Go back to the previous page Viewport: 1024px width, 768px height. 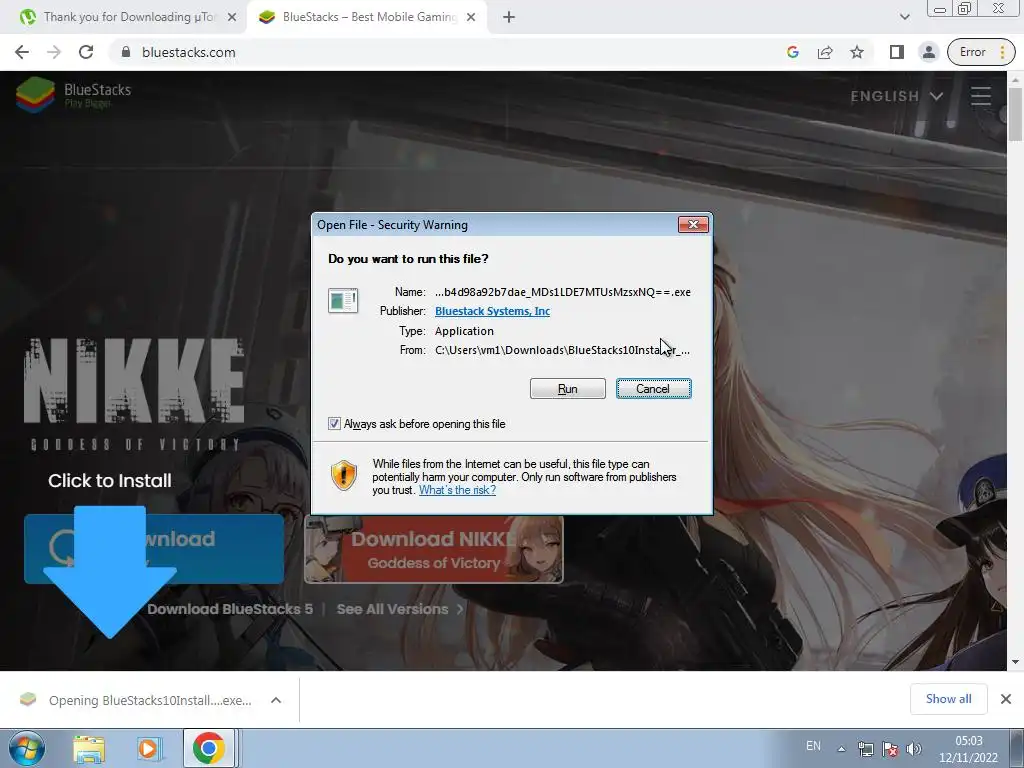click(22, 52)
